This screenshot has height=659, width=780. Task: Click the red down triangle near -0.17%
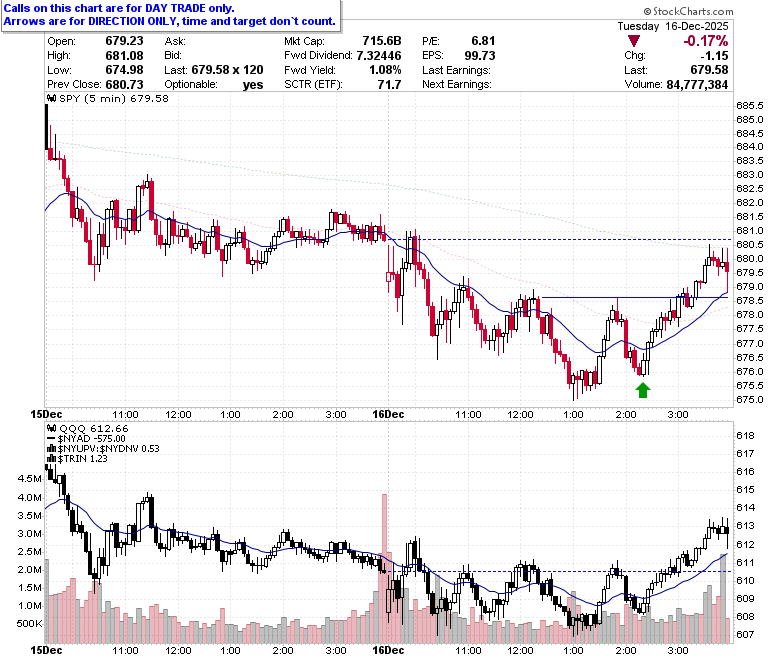tap(634, 41)
